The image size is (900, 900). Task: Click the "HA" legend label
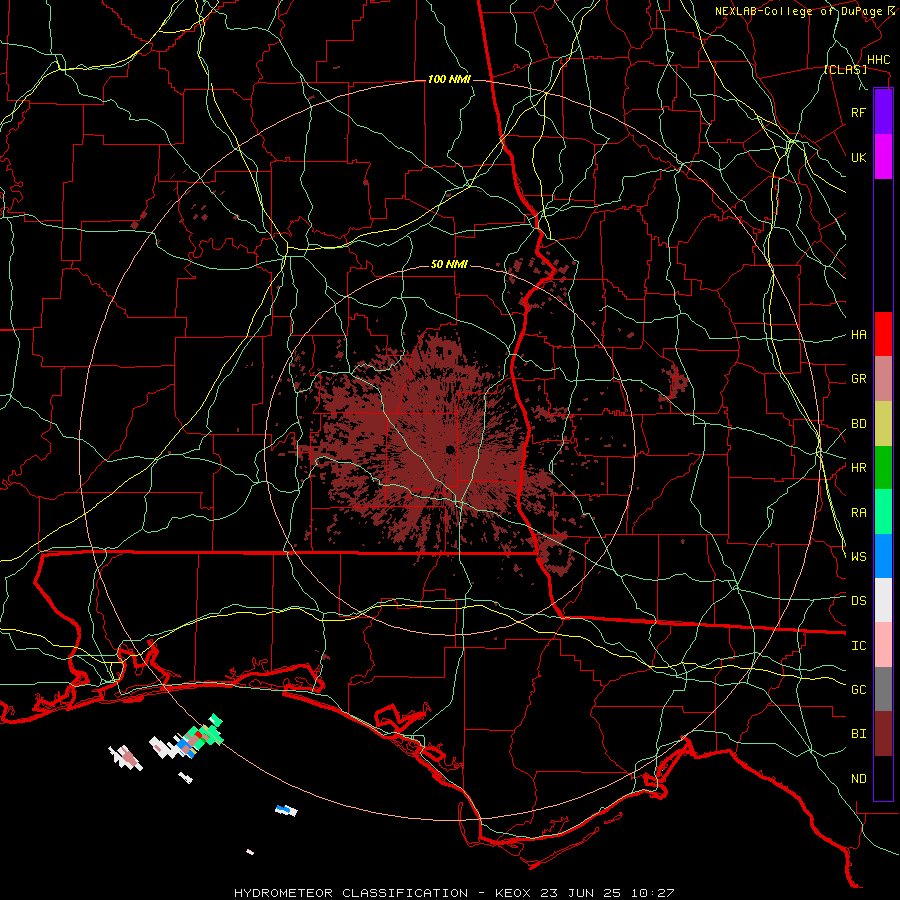click(858, 335)
